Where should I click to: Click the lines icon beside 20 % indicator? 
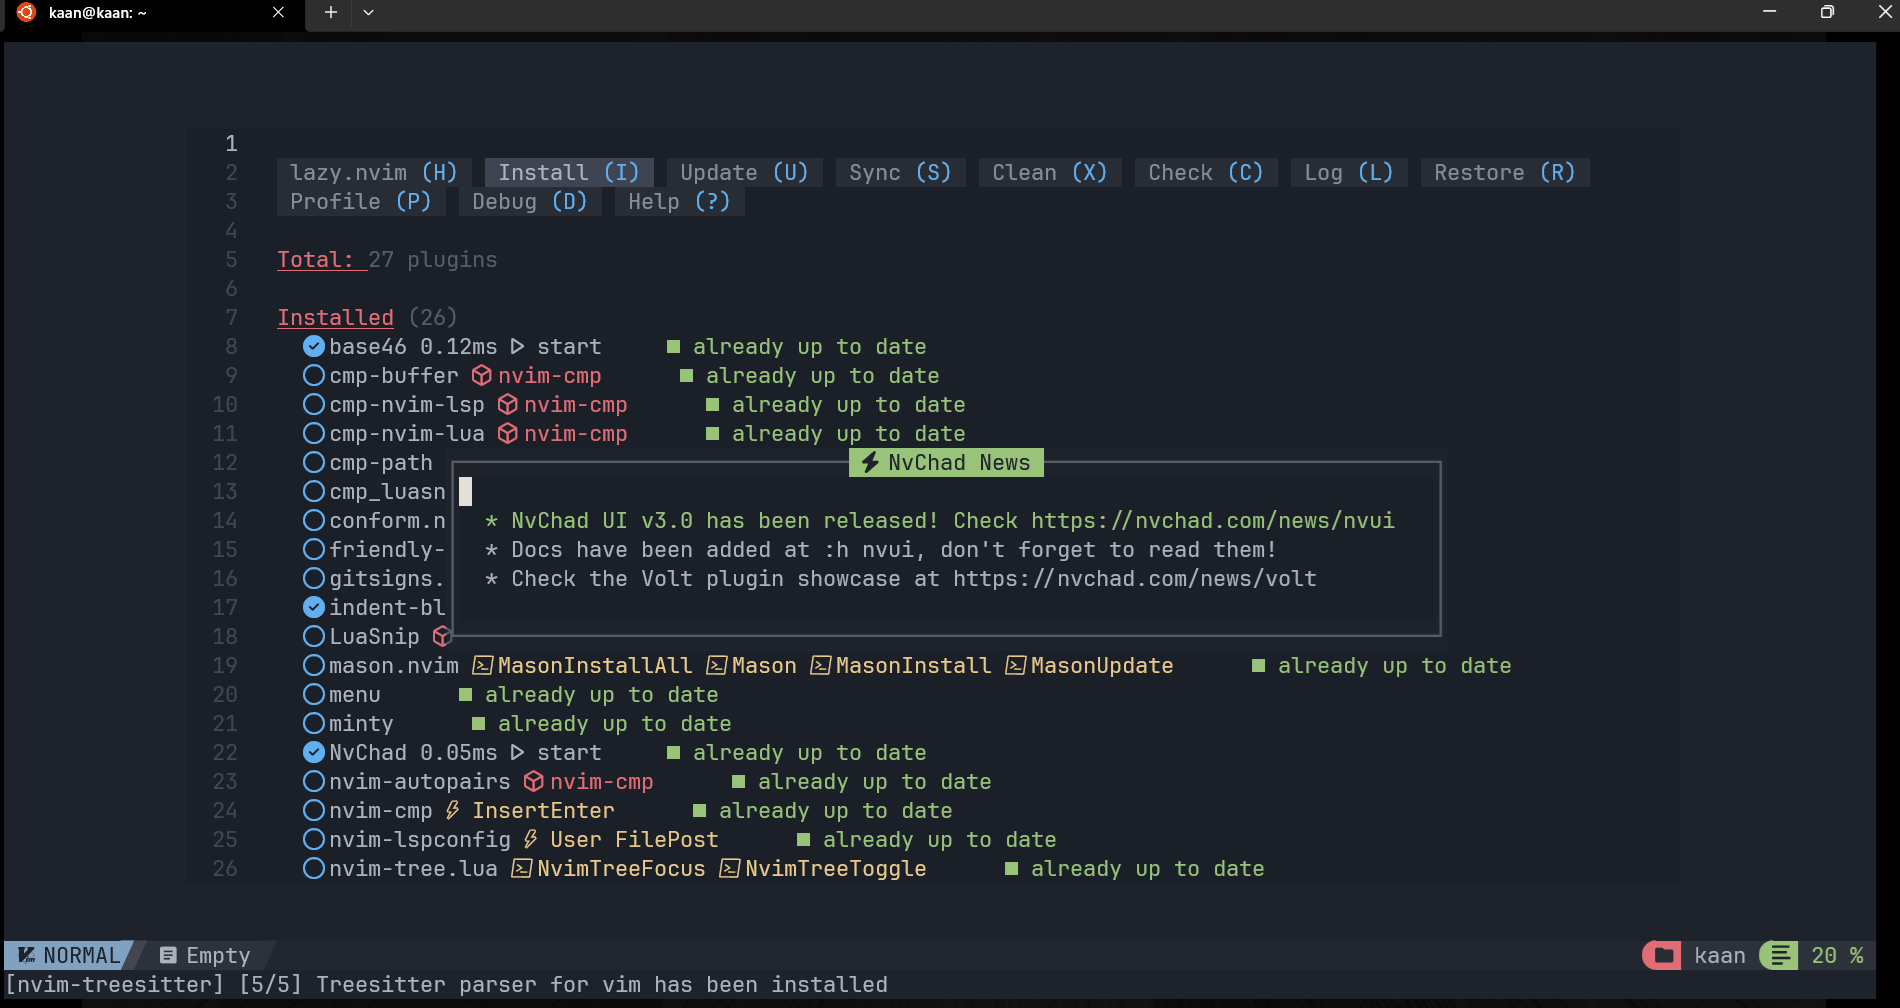[x=1780, y=956]
